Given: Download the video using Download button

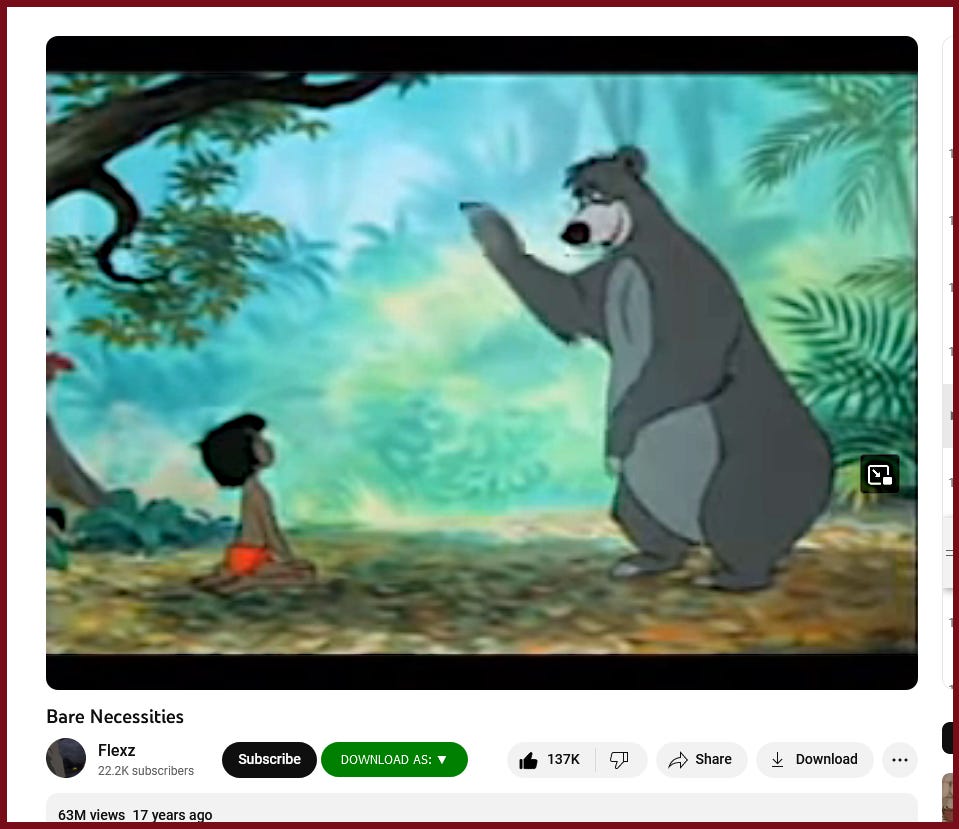Looking at the screenshot, I should pyautogui.click(x=815, y=760).
